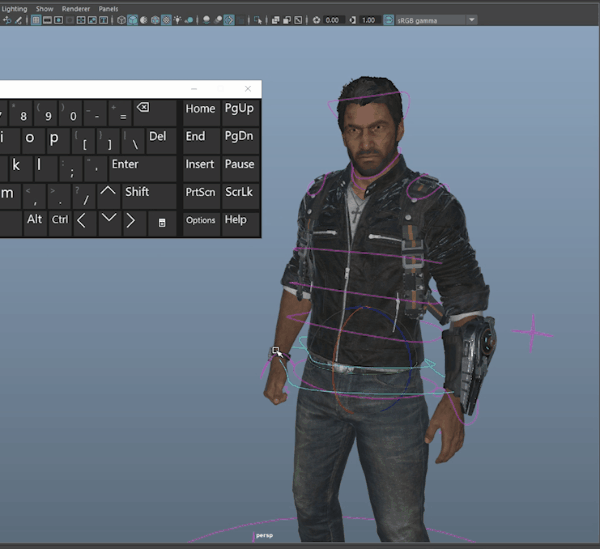Click Screen Space Ambient Occlusion icon

(206, 20)
